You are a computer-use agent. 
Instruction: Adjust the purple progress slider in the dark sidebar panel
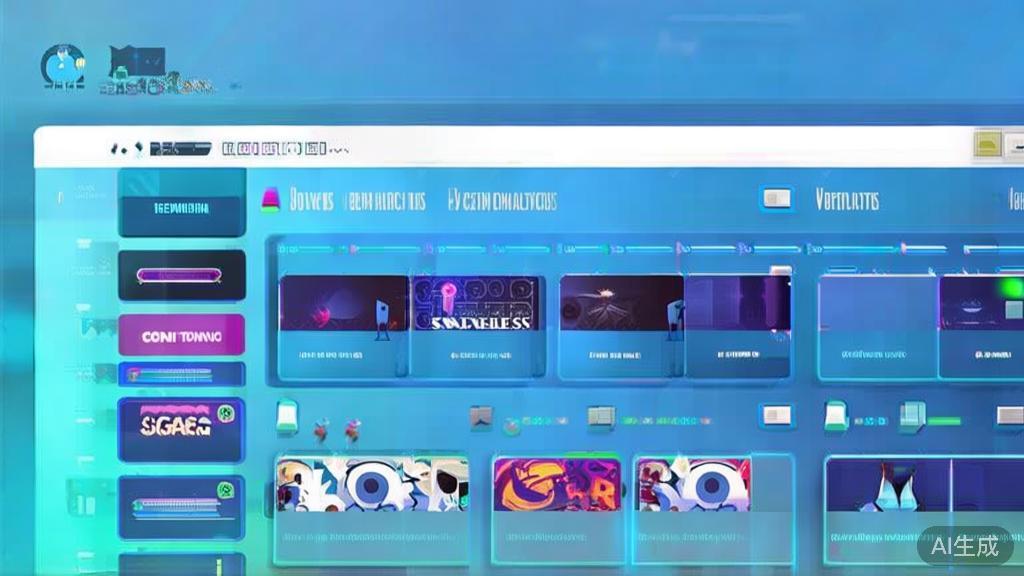[180, 275]
